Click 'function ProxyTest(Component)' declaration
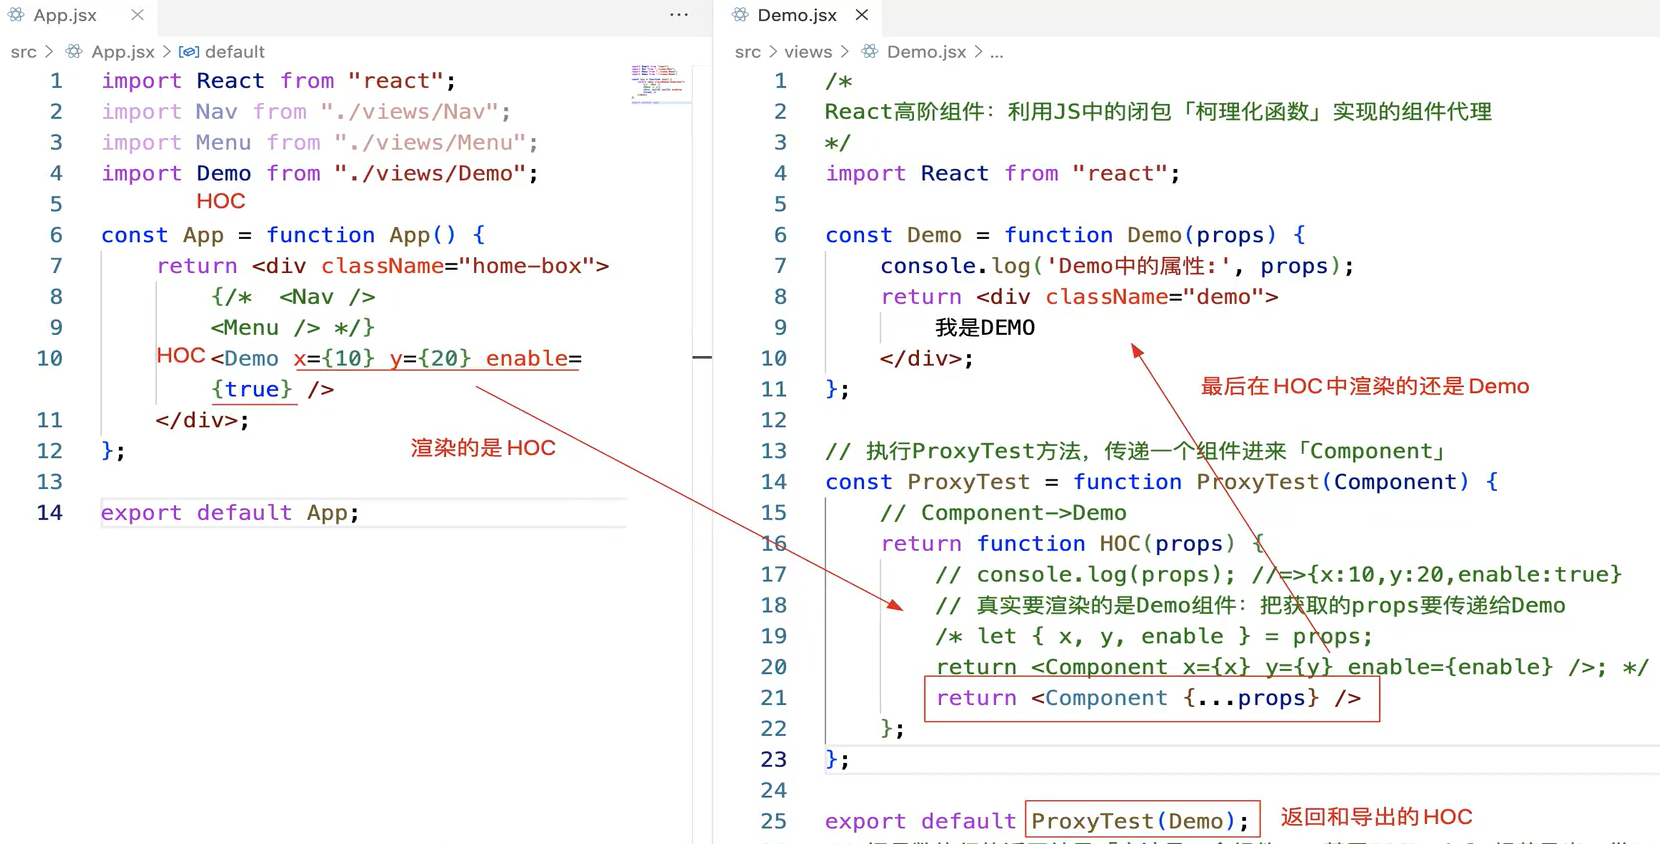 [x=1270, y=482]
